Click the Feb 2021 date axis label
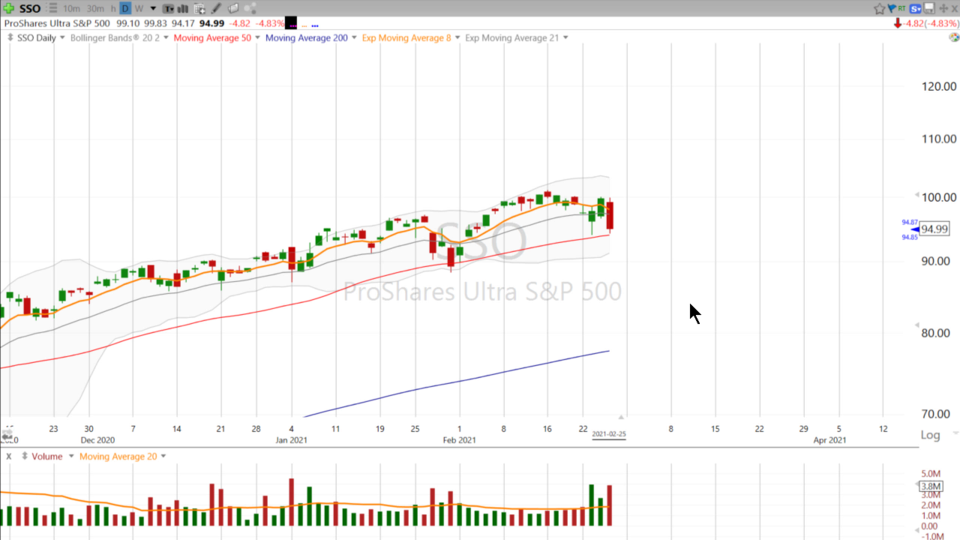960x540 pixels. pos(459,440)
